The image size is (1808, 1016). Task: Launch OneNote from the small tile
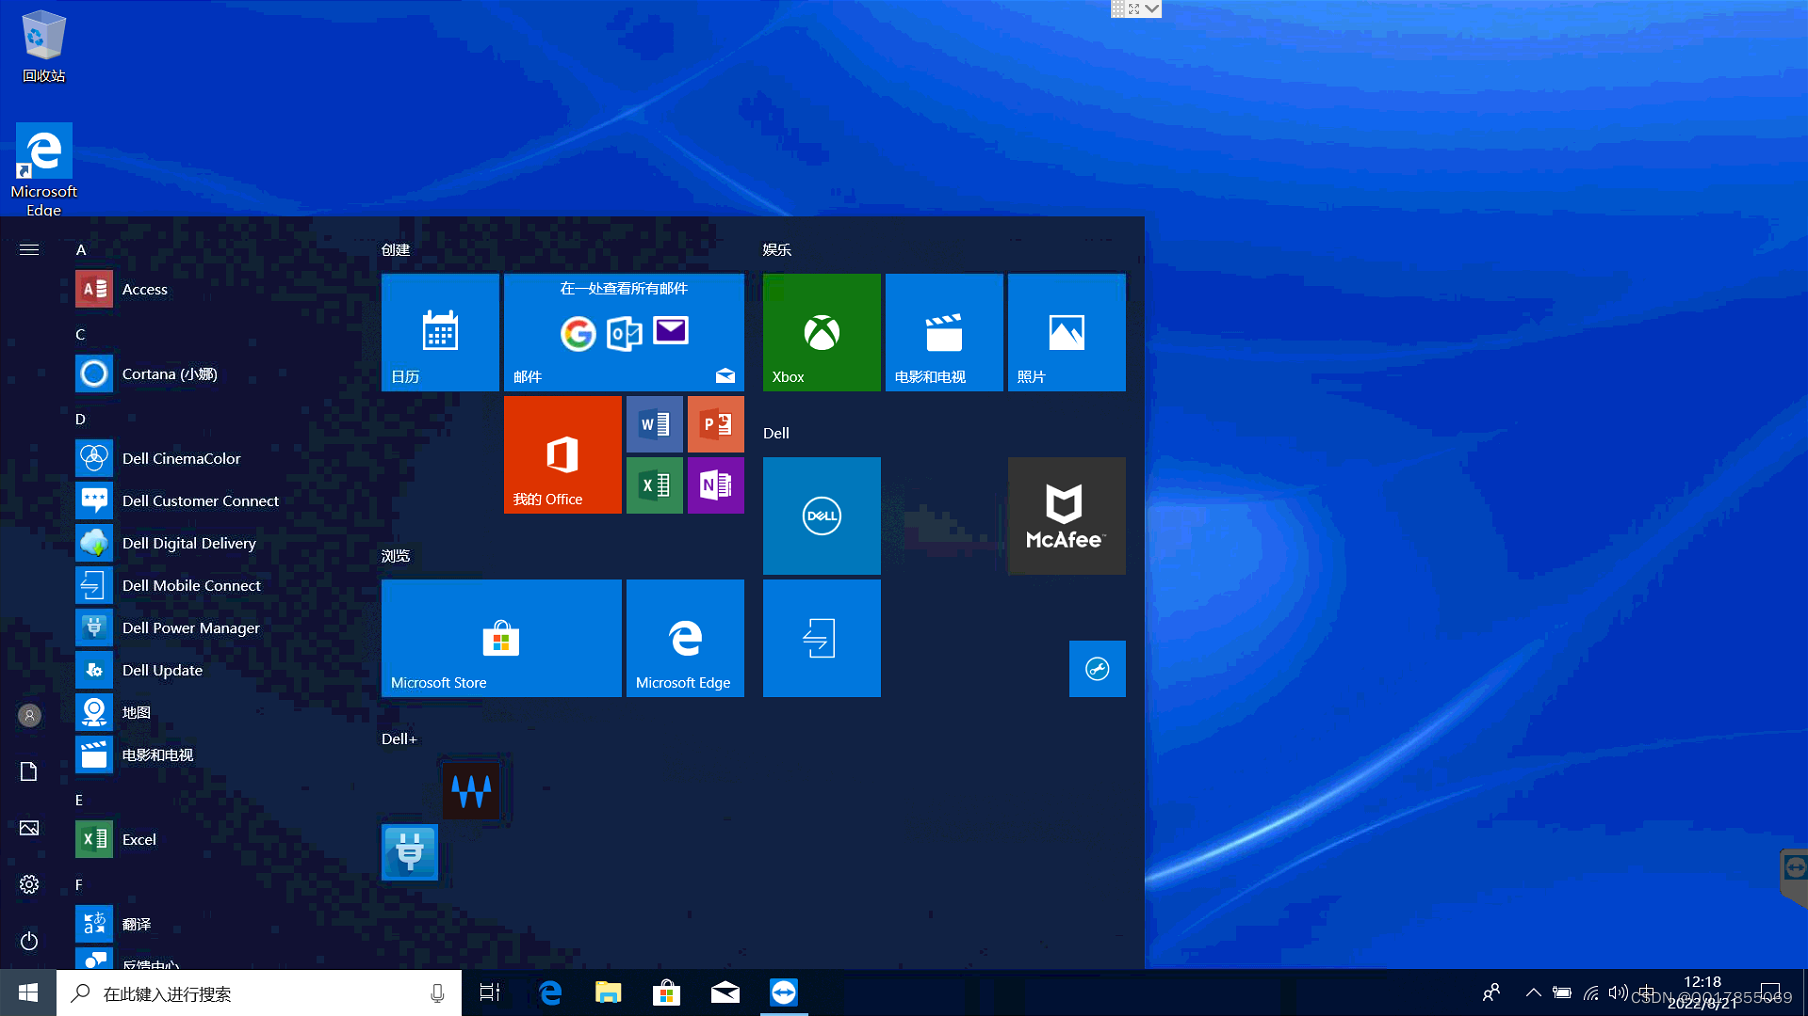[x=716, y=485]
